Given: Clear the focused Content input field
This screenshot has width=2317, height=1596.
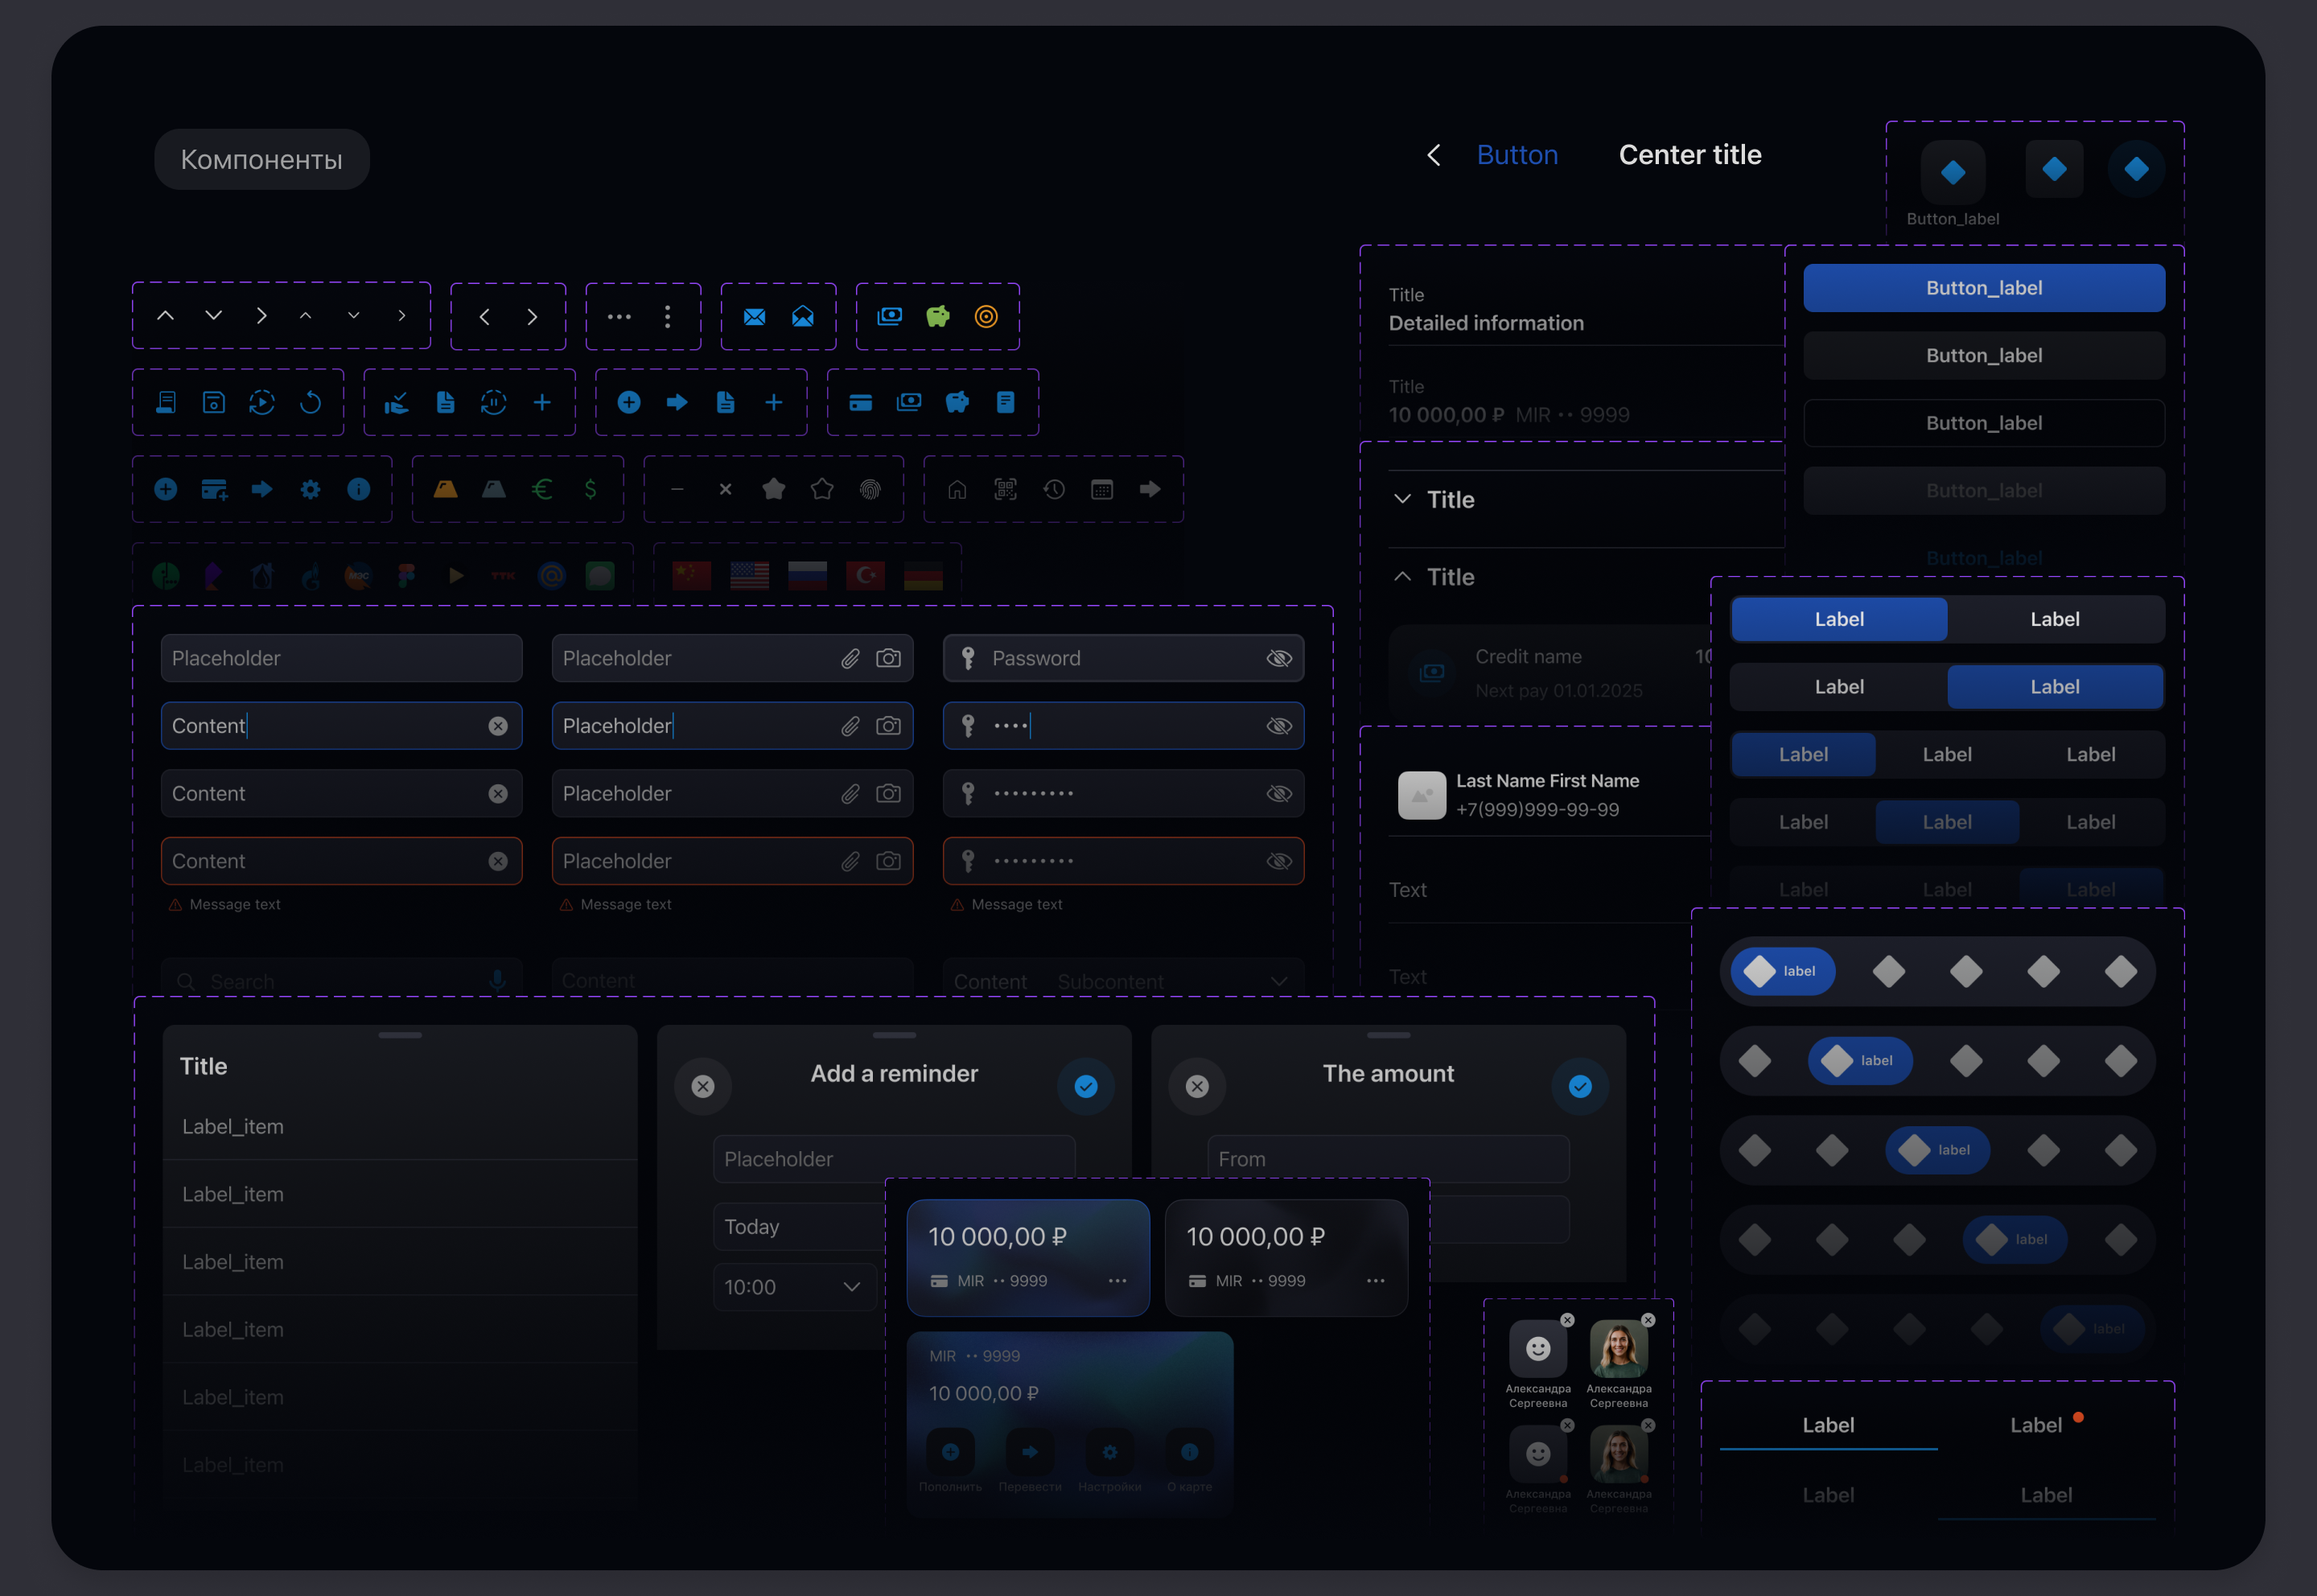Looking at the screenshot, I should pyautogui.click(x=498, y=726).
